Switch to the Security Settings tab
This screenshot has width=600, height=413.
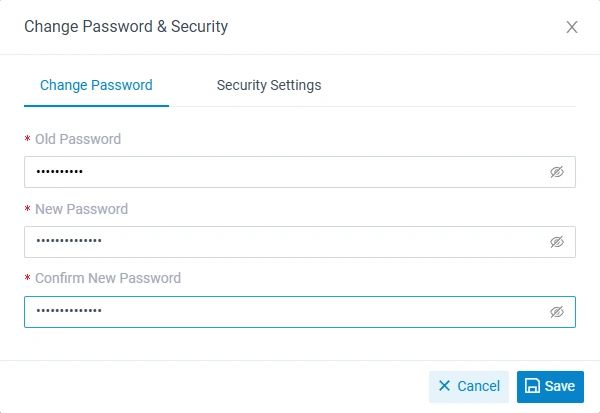(269, 85)
